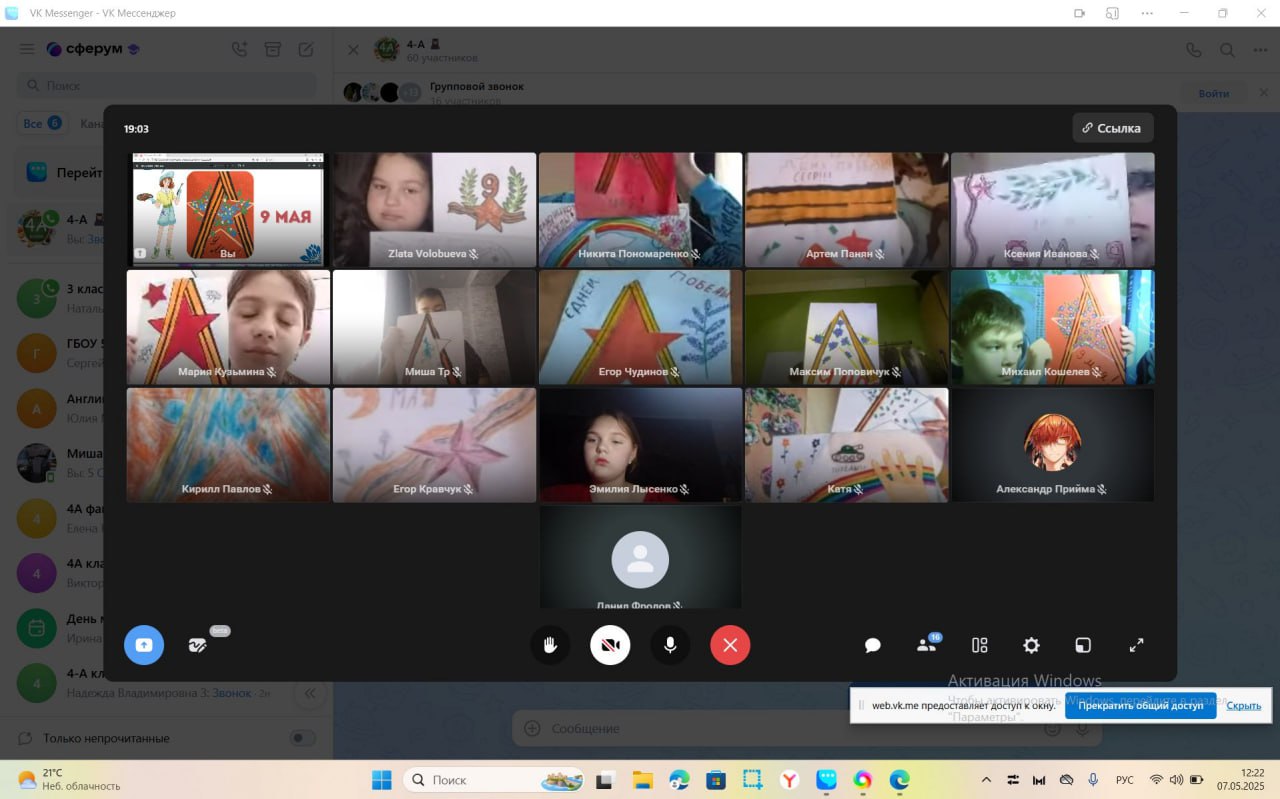The image size is (1280, 799).
Task: Search within the 4-А chat
Action: tap(1227, 49)
